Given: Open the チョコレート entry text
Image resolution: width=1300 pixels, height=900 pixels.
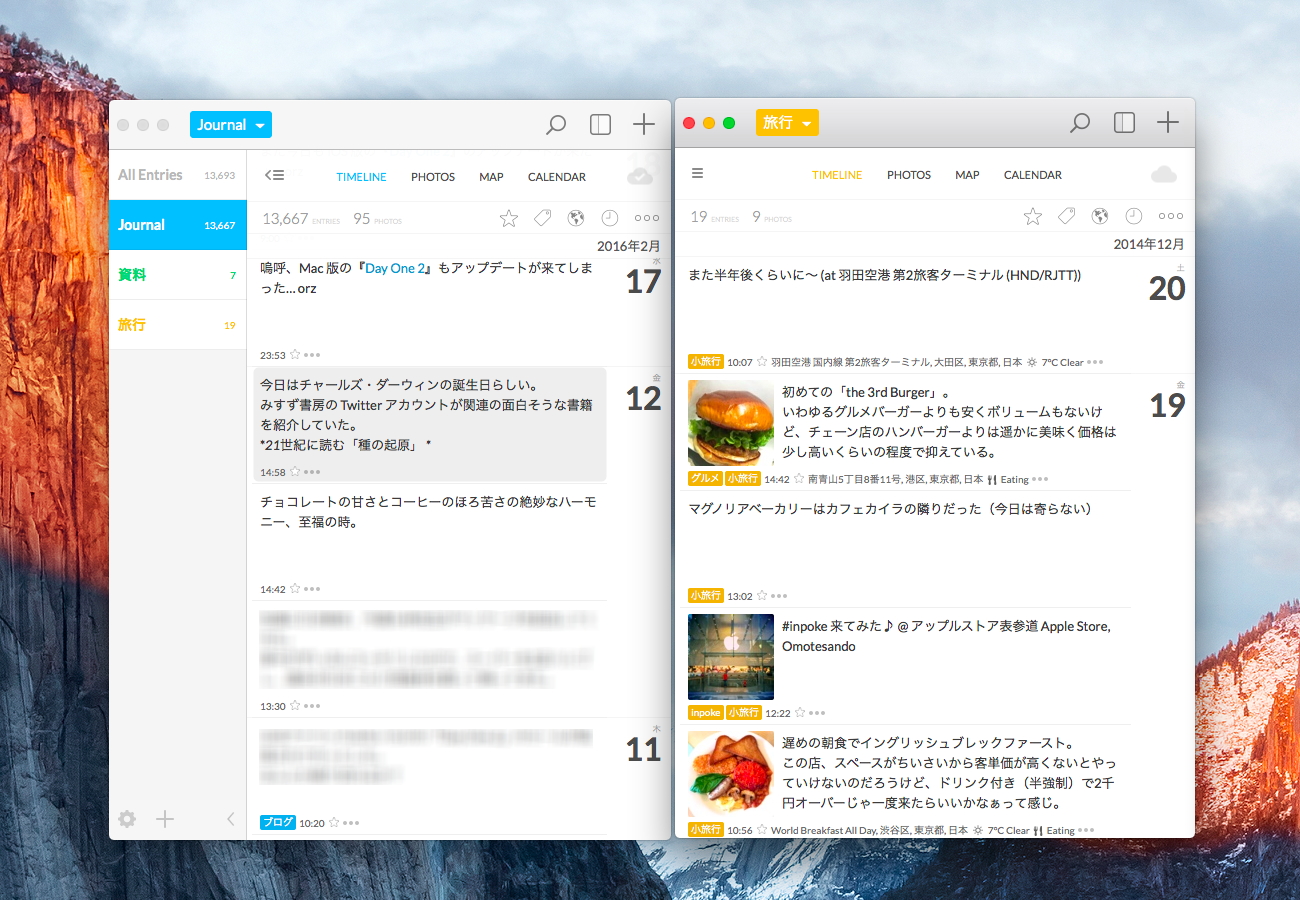Looking at the screenshot, I should click(x=428, y=512).
